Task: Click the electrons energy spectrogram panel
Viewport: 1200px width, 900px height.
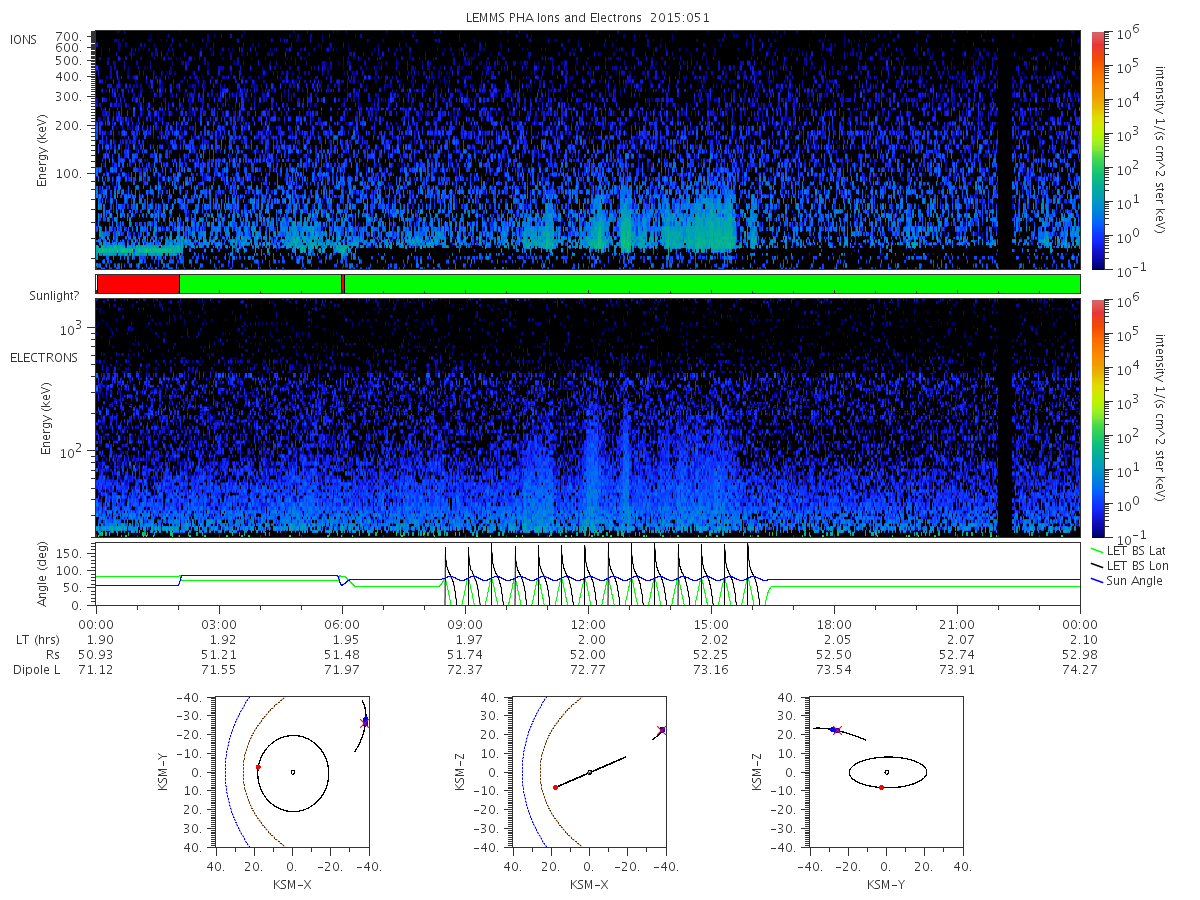Action: click(588, 417)
